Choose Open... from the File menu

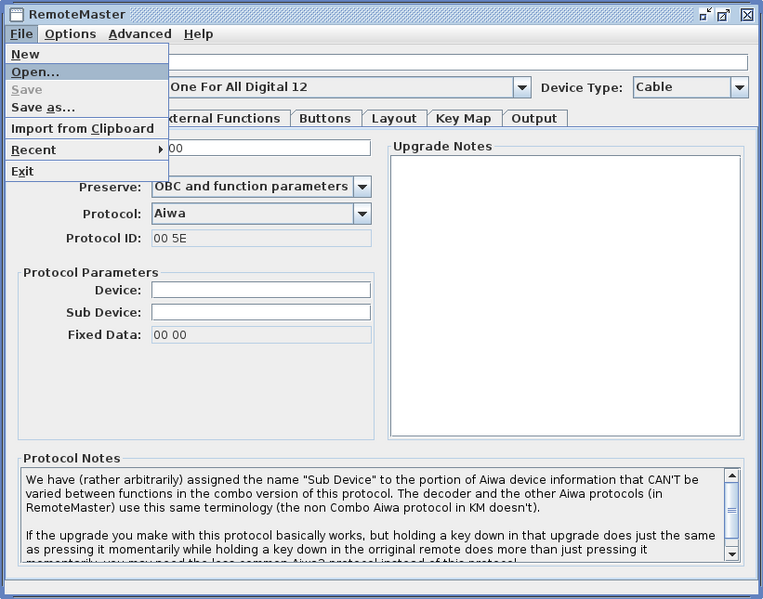tap(87, 72)
